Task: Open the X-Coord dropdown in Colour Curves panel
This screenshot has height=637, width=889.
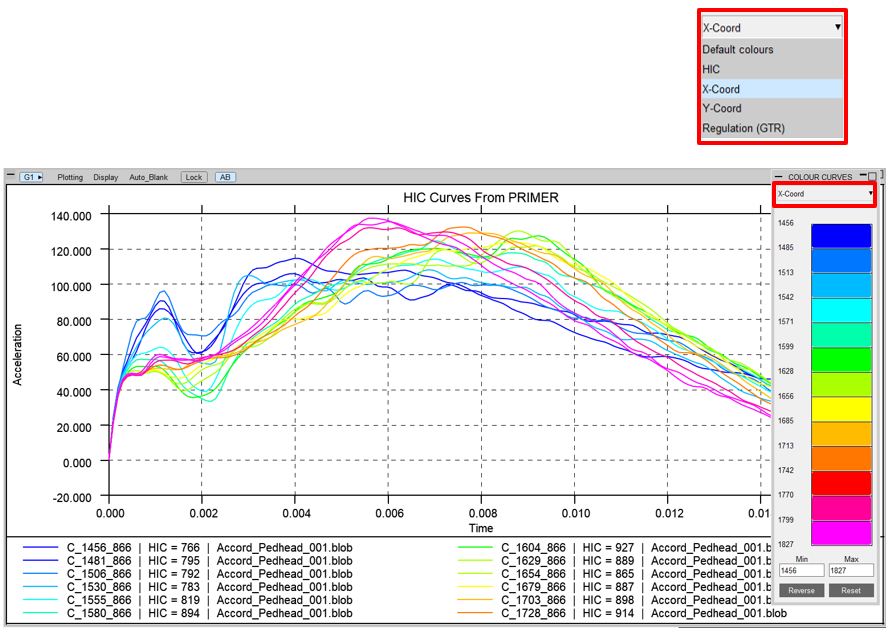Action: 824,194
